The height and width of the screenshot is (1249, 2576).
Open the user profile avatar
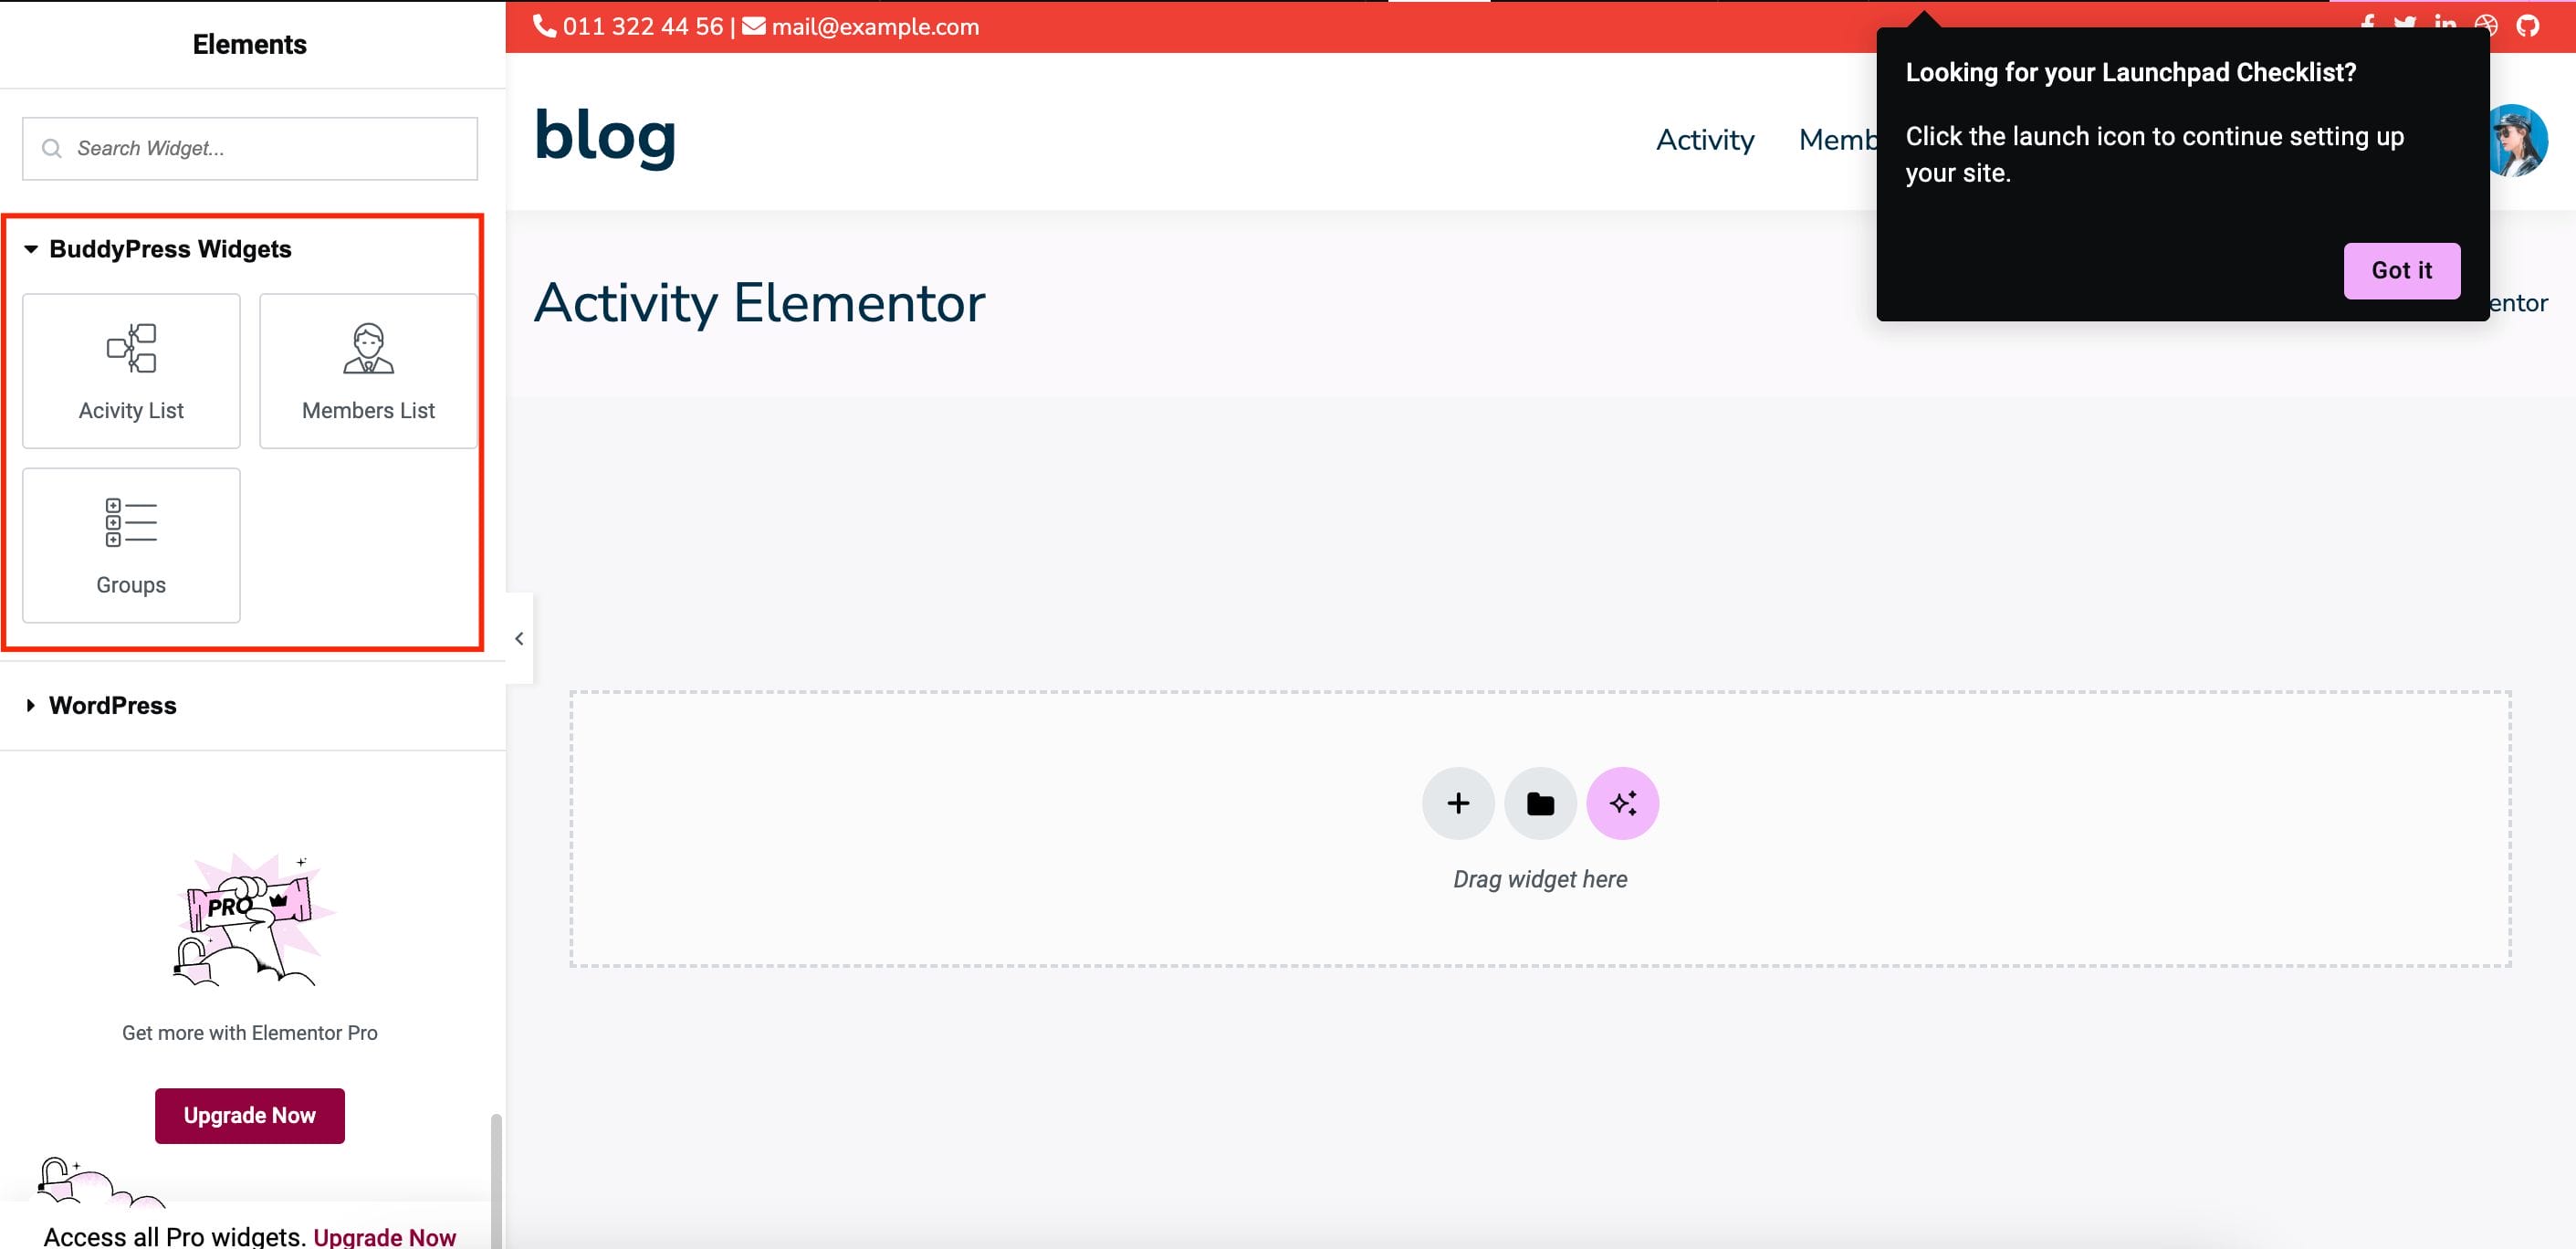(2520, 140)
